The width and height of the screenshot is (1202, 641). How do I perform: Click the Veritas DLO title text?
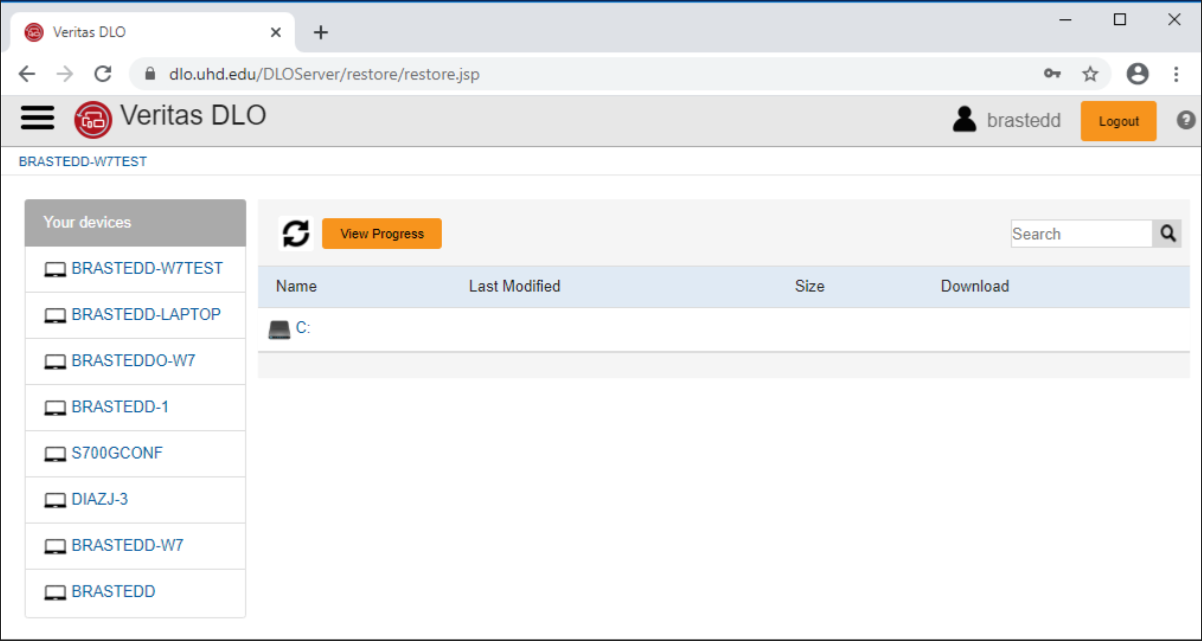tap(193, 116)
